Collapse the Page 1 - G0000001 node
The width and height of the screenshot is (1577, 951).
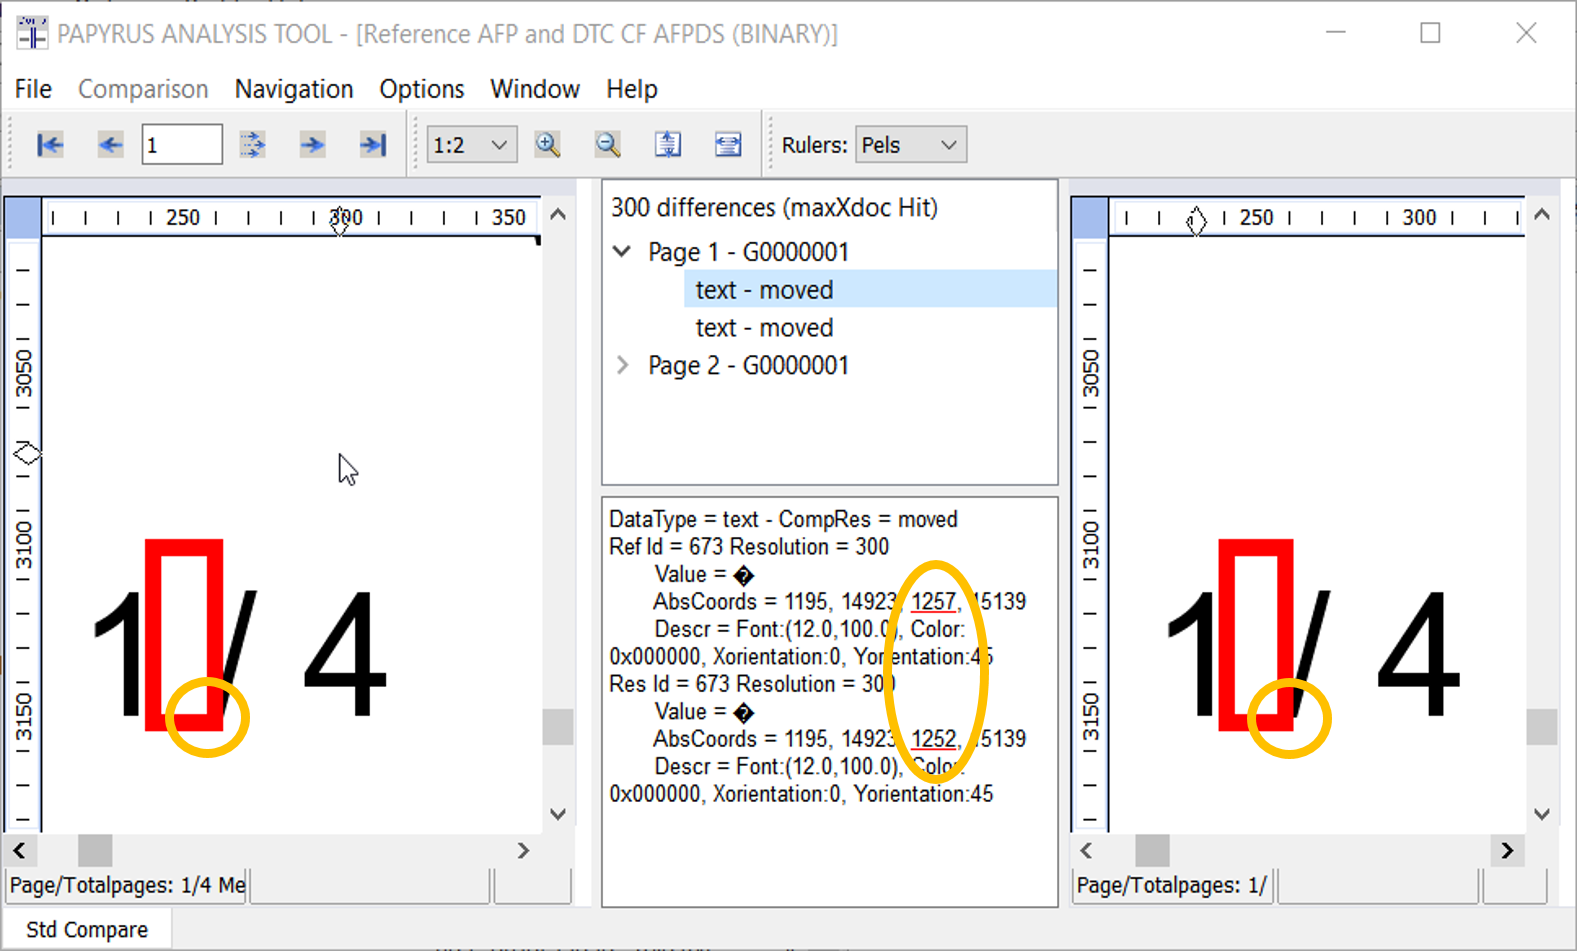(622, 252)
